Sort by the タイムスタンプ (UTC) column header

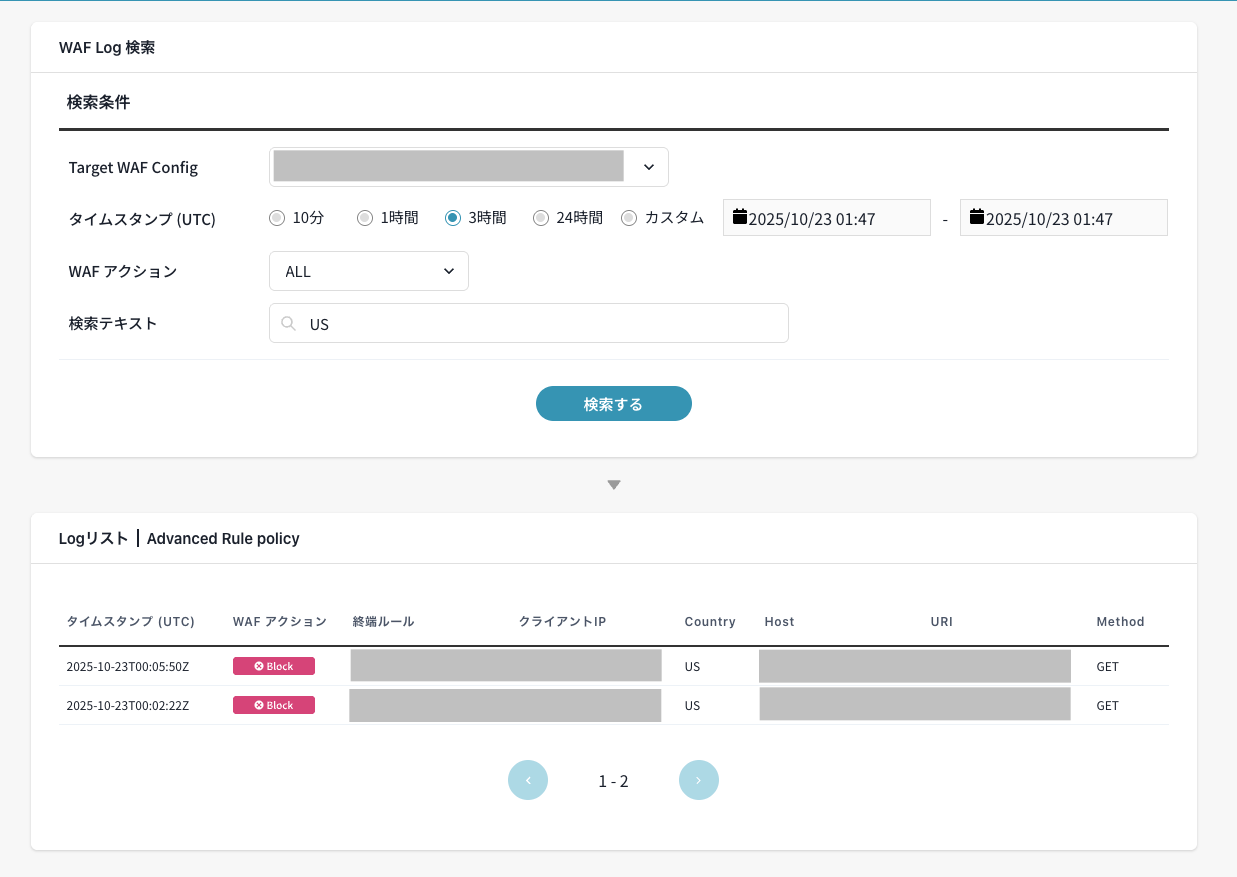click(130, 621)
